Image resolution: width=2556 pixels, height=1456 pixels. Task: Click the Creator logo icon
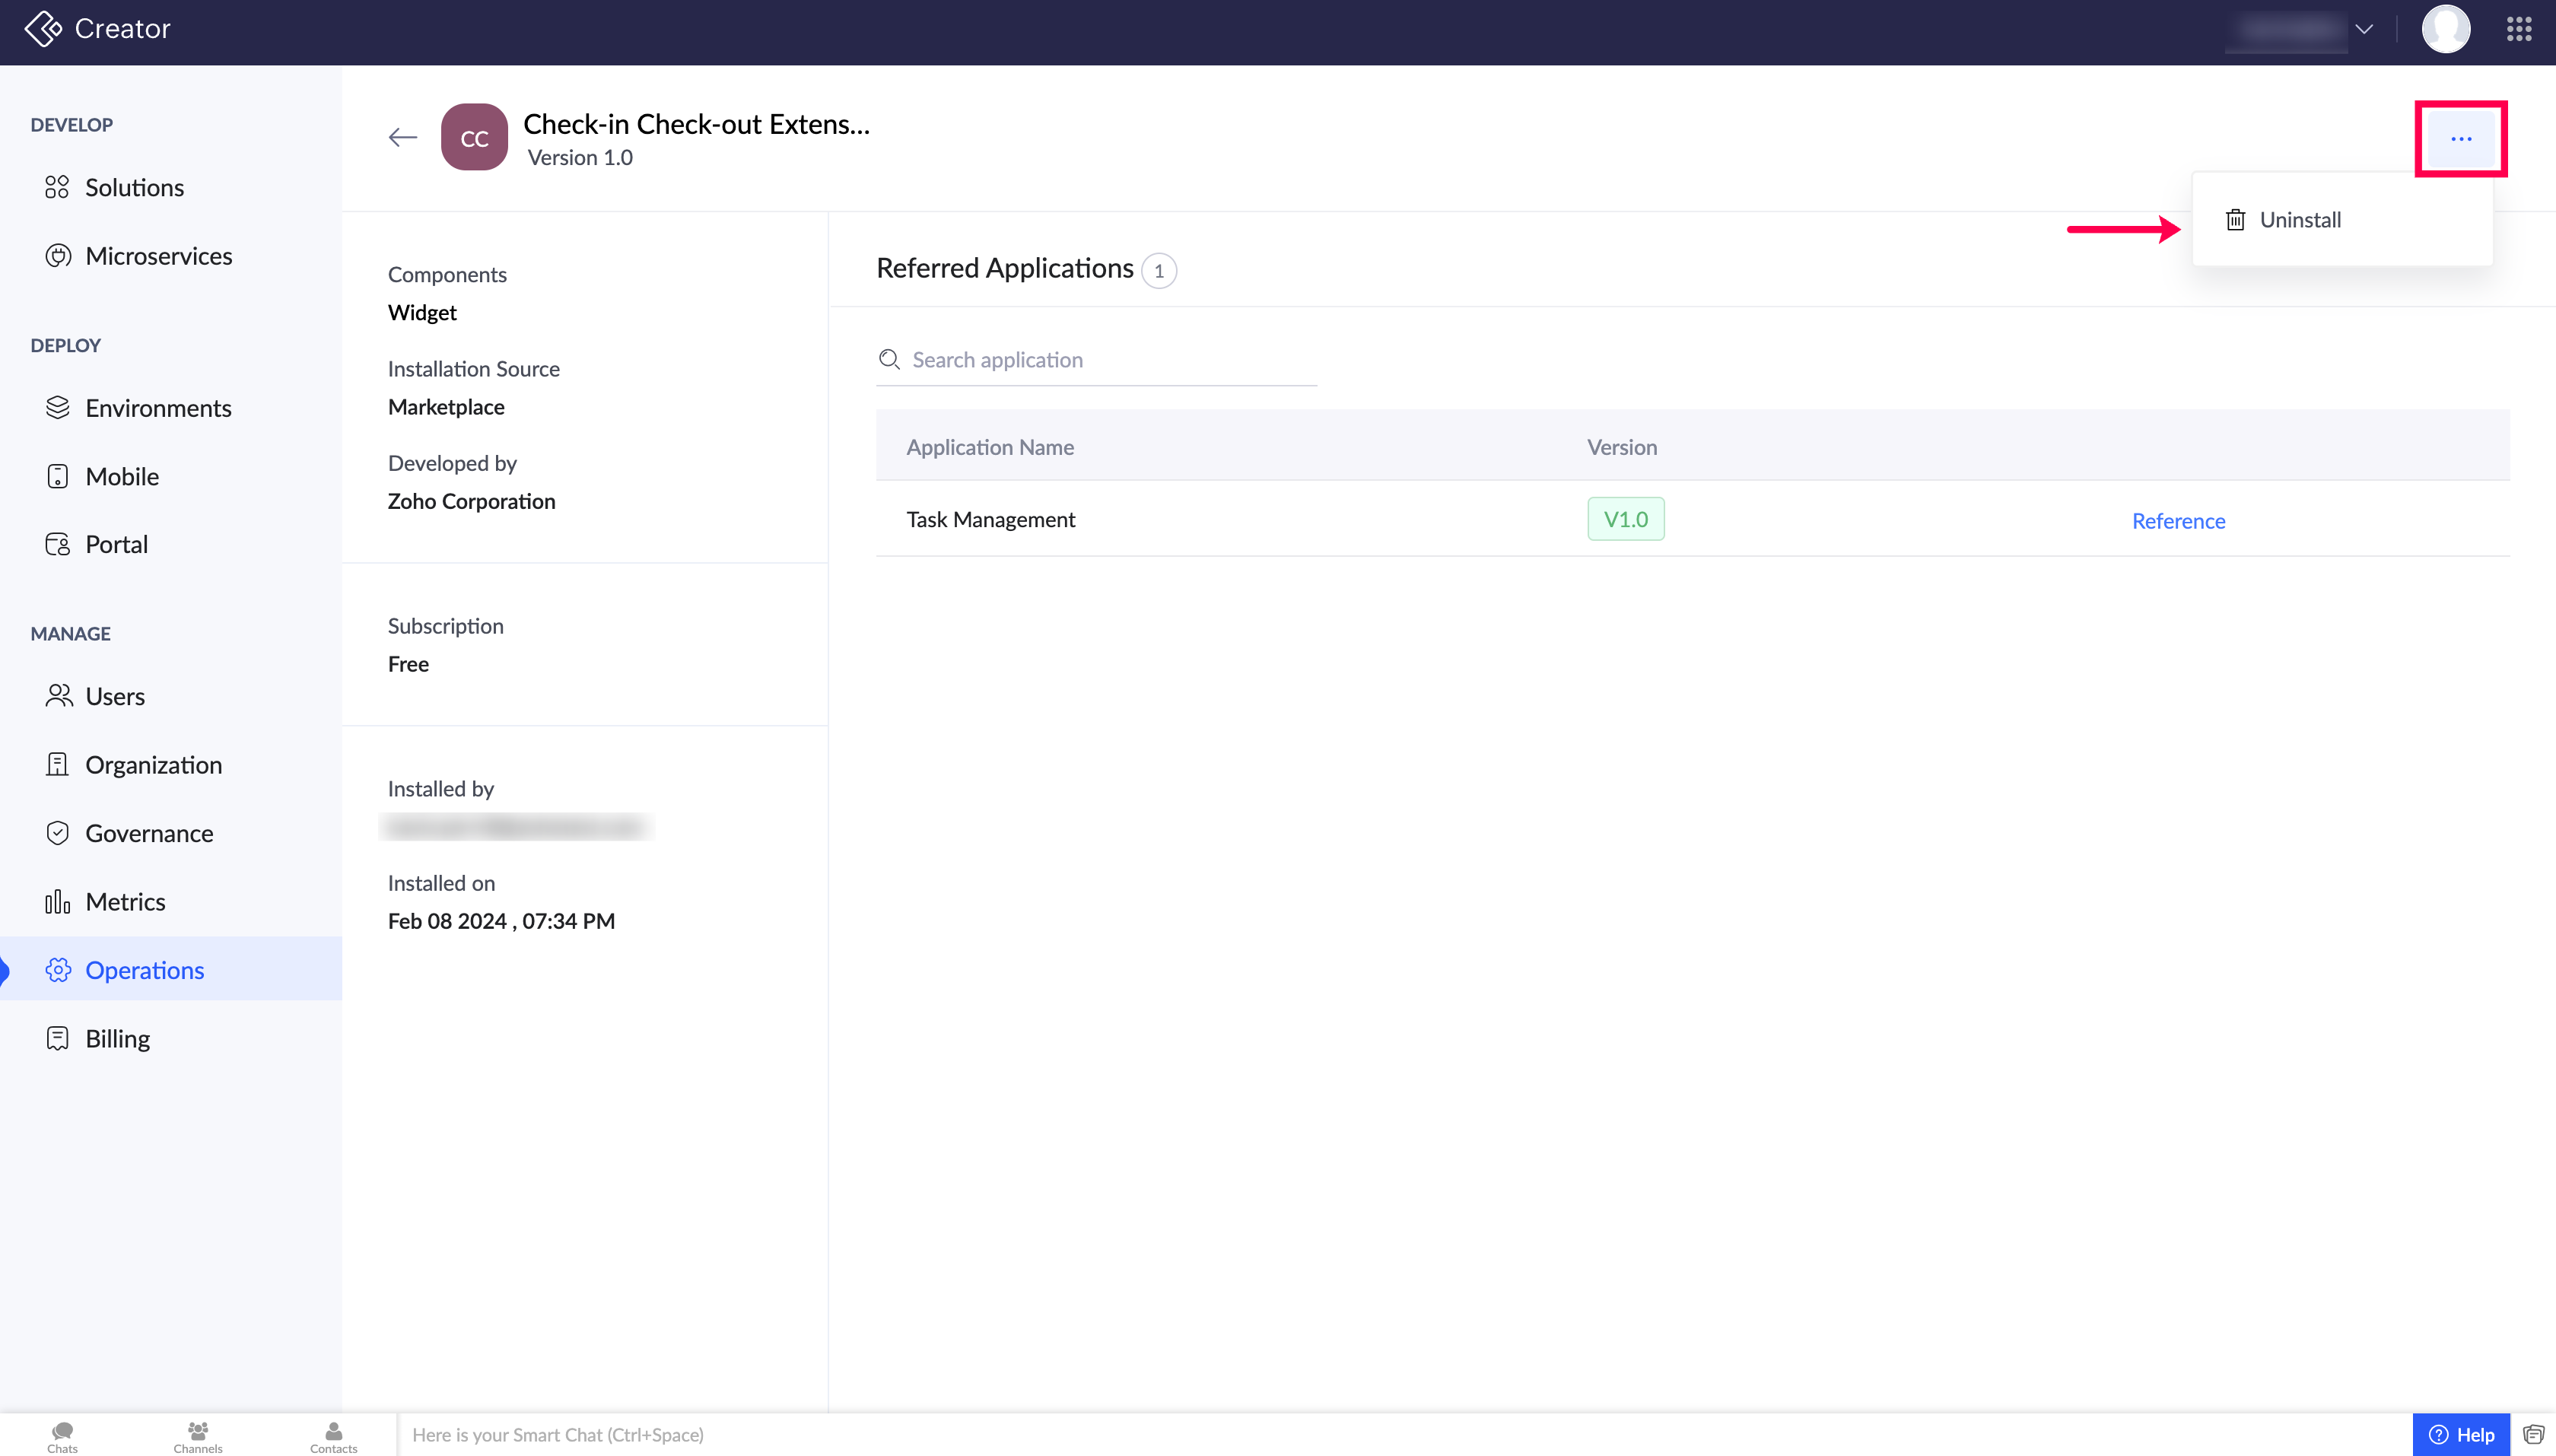pyautogui.click(x=43, y=29)
